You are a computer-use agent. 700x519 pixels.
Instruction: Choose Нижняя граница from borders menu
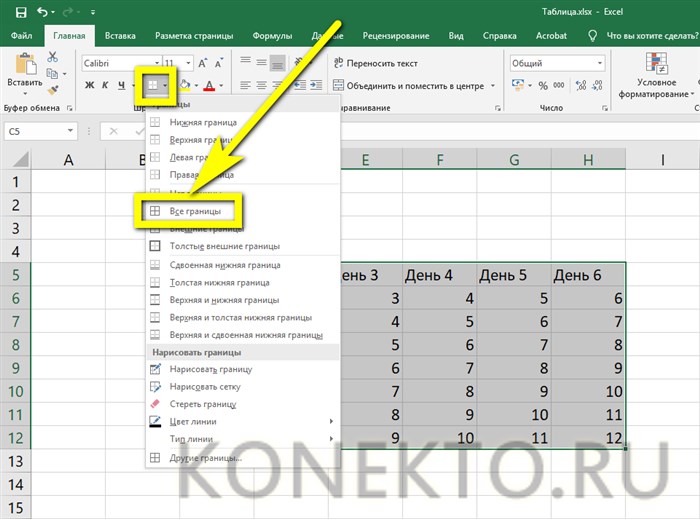click(243, 122)
